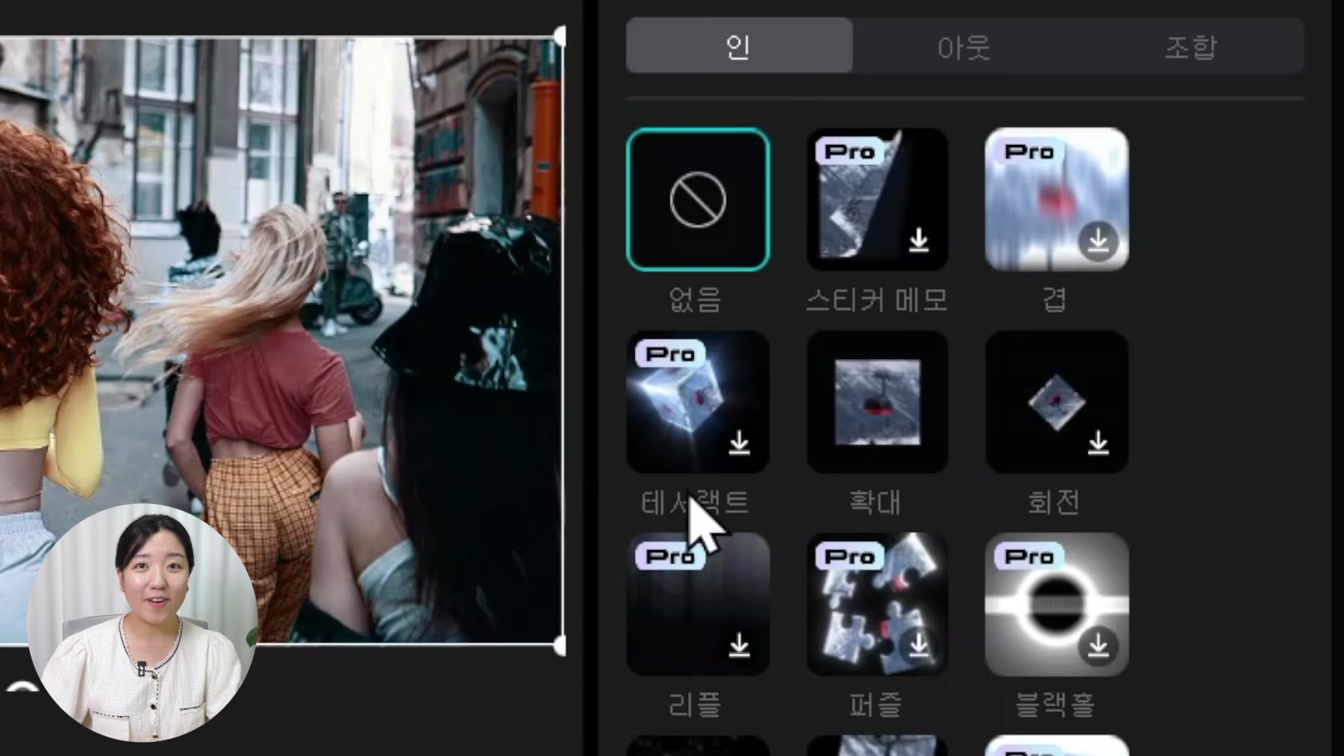The image size is (1344, 756).
Task: Click the Pro badge on 겹
Action: (x=1030, y=151)
